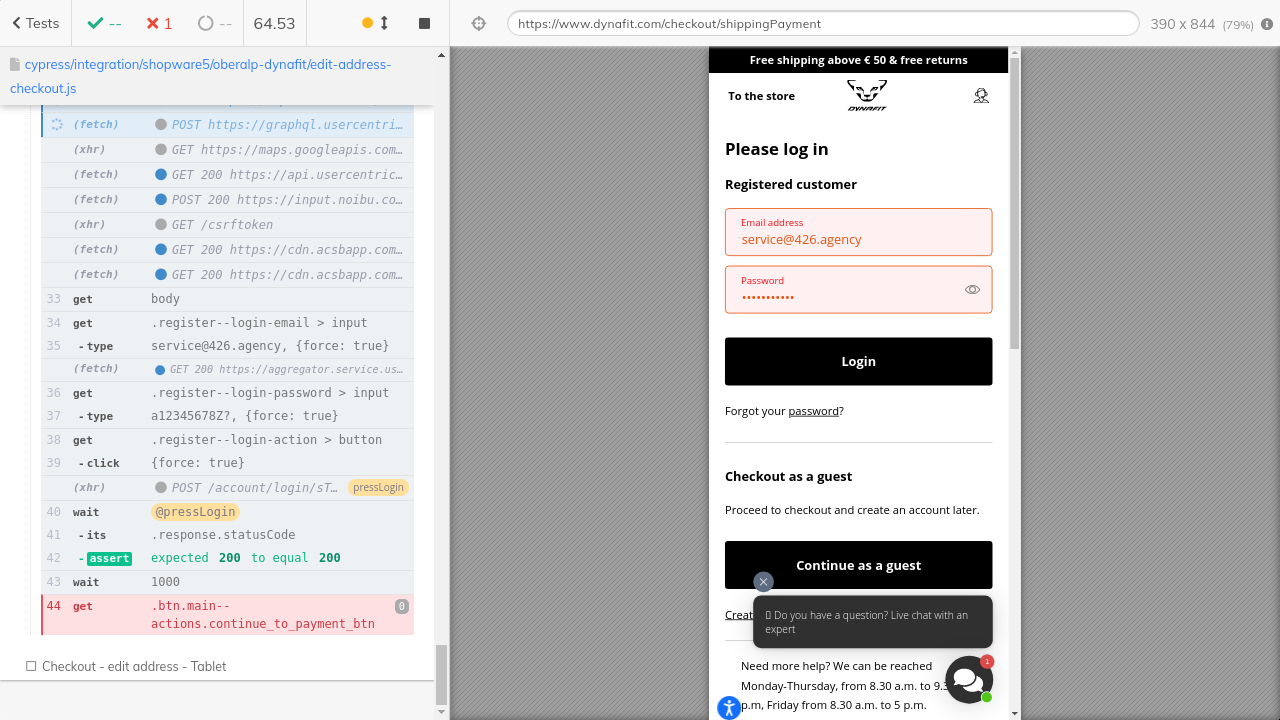
Task: Open viewport size 390 x 844 dropdown
Action: pos(1201,24)
